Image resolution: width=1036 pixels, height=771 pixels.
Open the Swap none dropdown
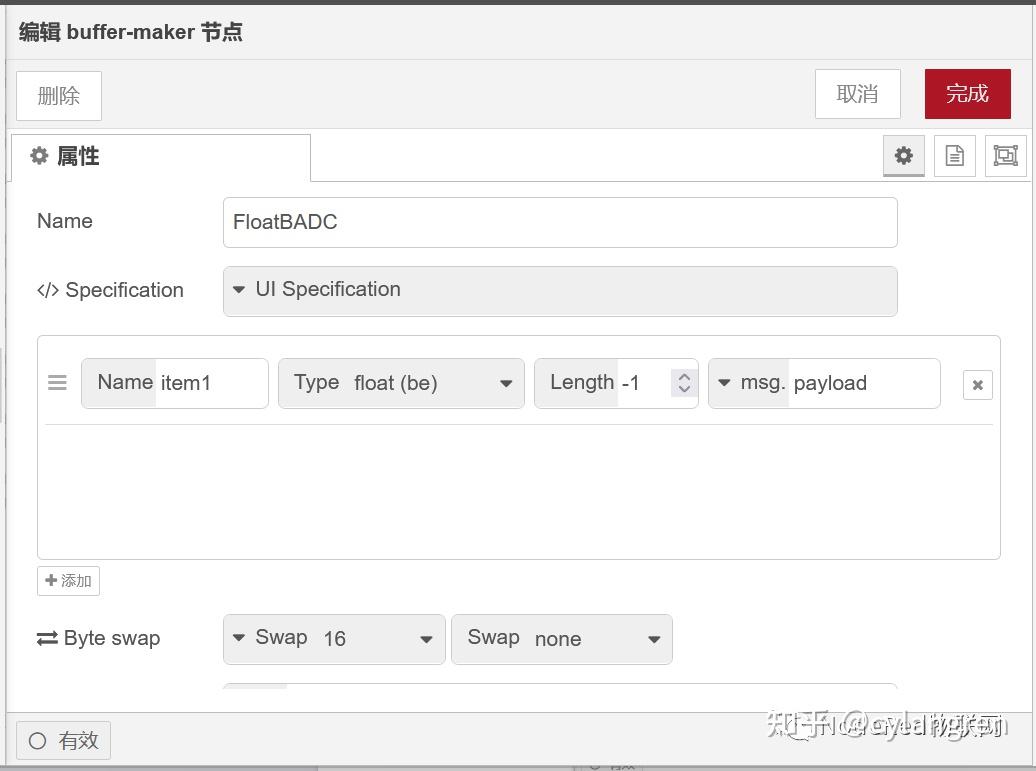tap(561, 638)
